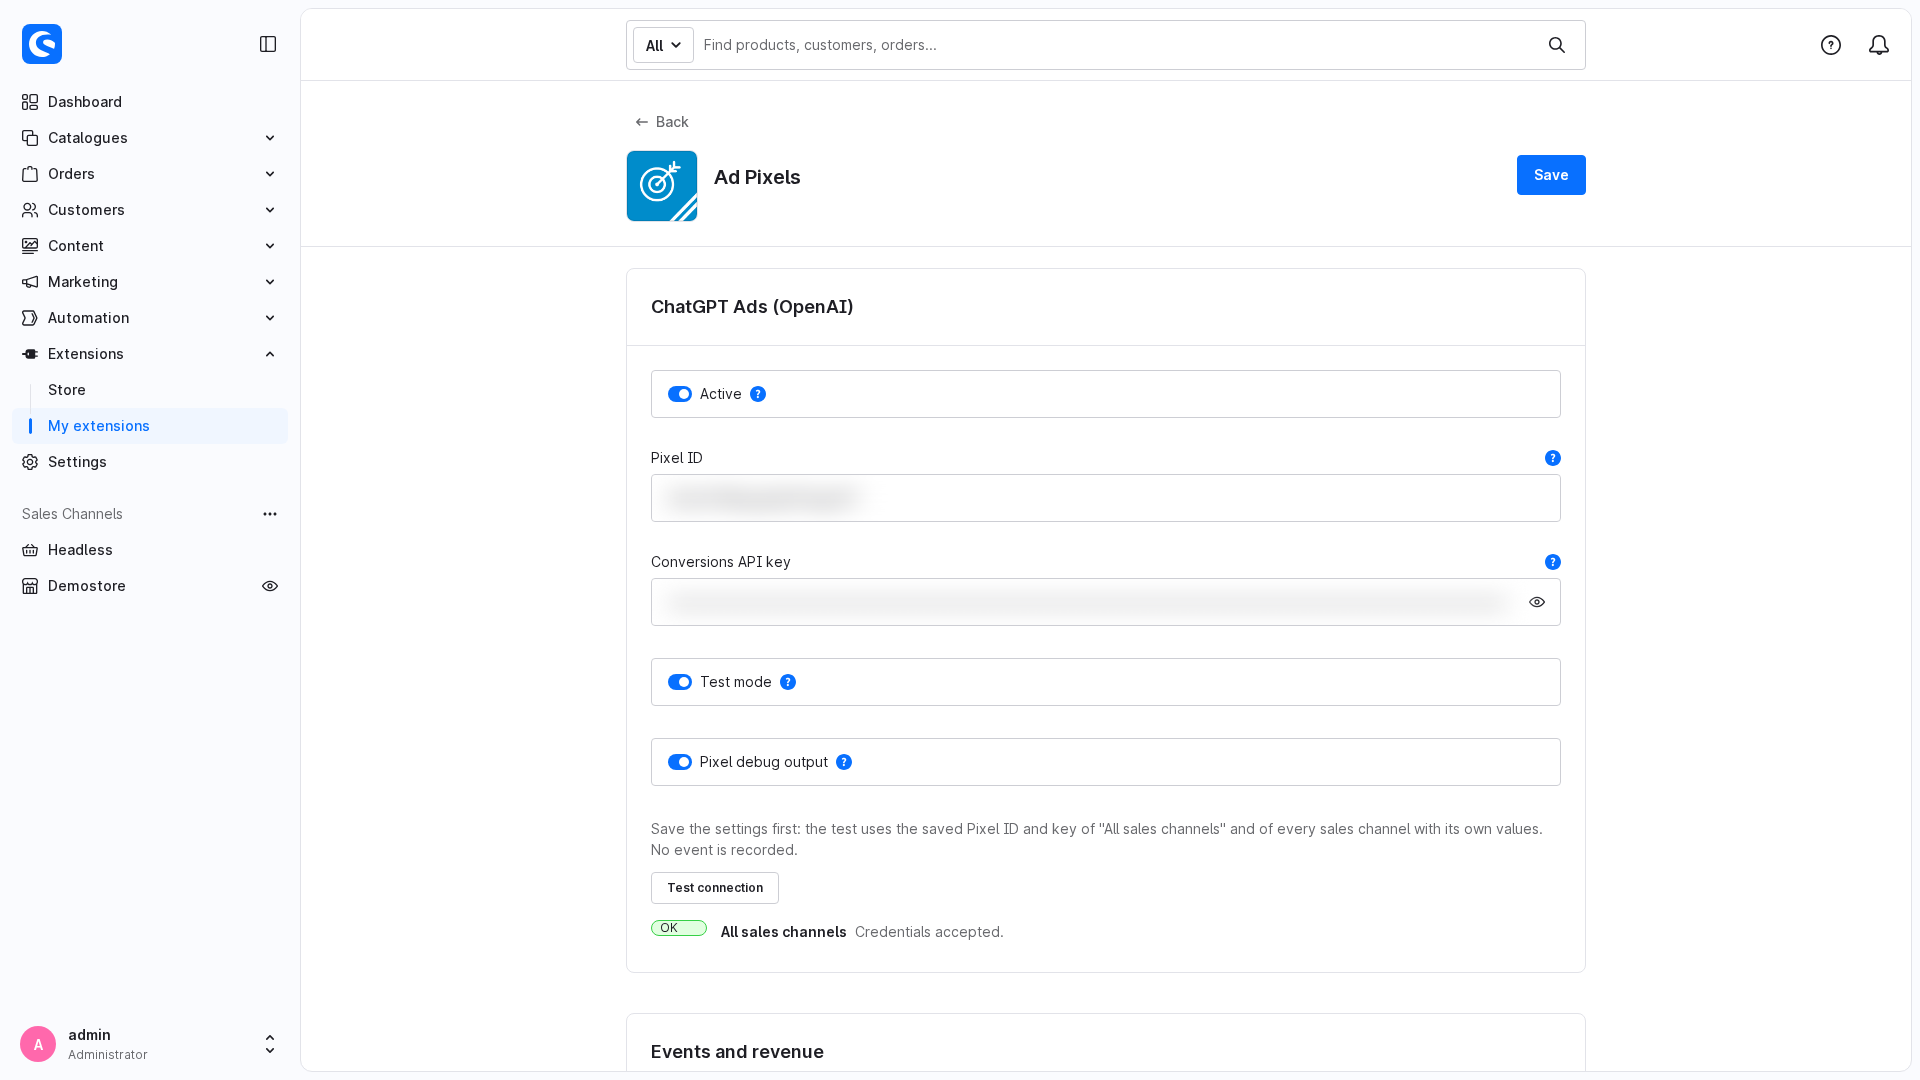Click the Ad Pixels extension icon
This screenshot has width=1920, height=1080.
(x=662, y=186)
